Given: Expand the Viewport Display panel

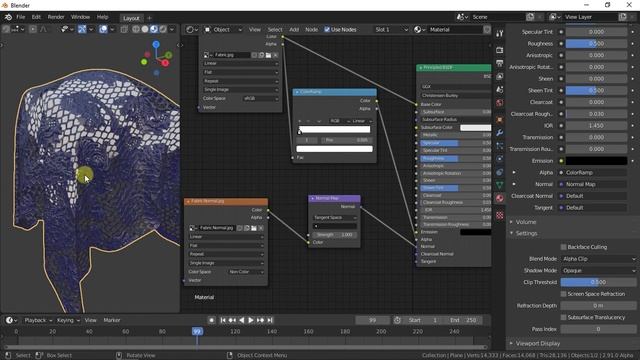Looking at the screenshot, I should click(538, 344).
